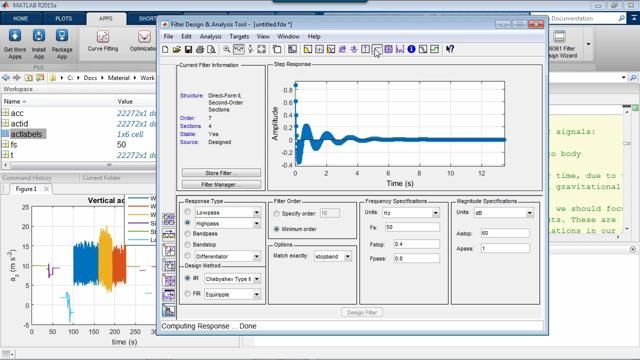Go back using MATLAB folder back arrow
640x360 pixels.
point(6,78)
